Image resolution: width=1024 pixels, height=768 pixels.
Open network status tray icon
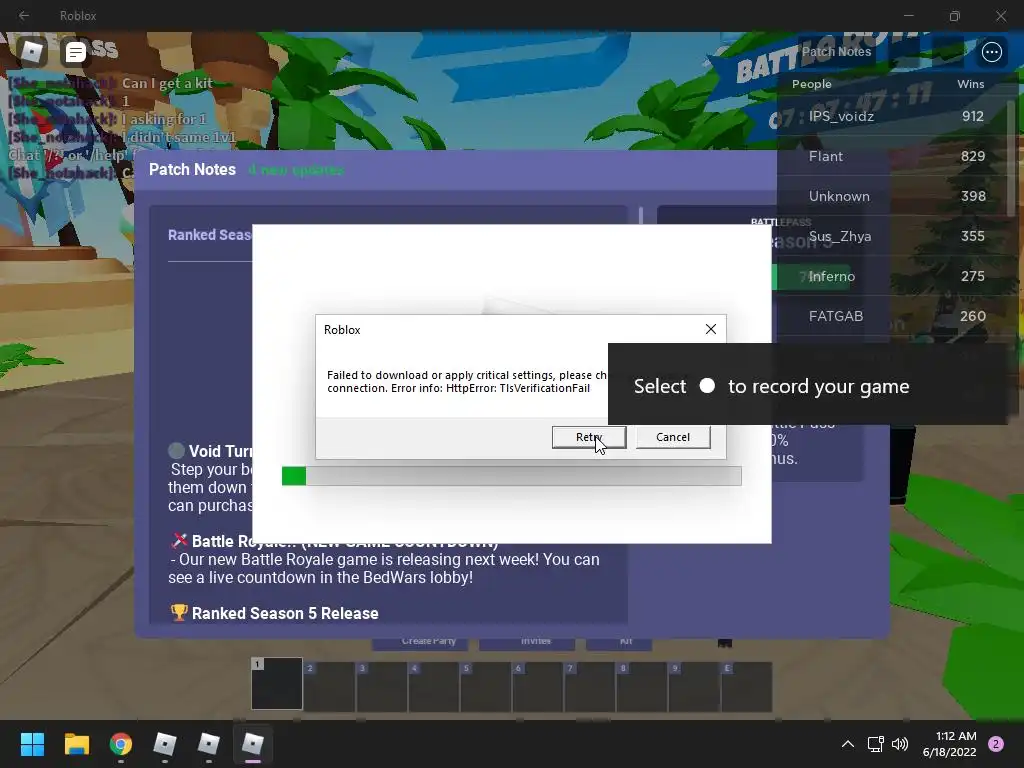tap(875, 744)
